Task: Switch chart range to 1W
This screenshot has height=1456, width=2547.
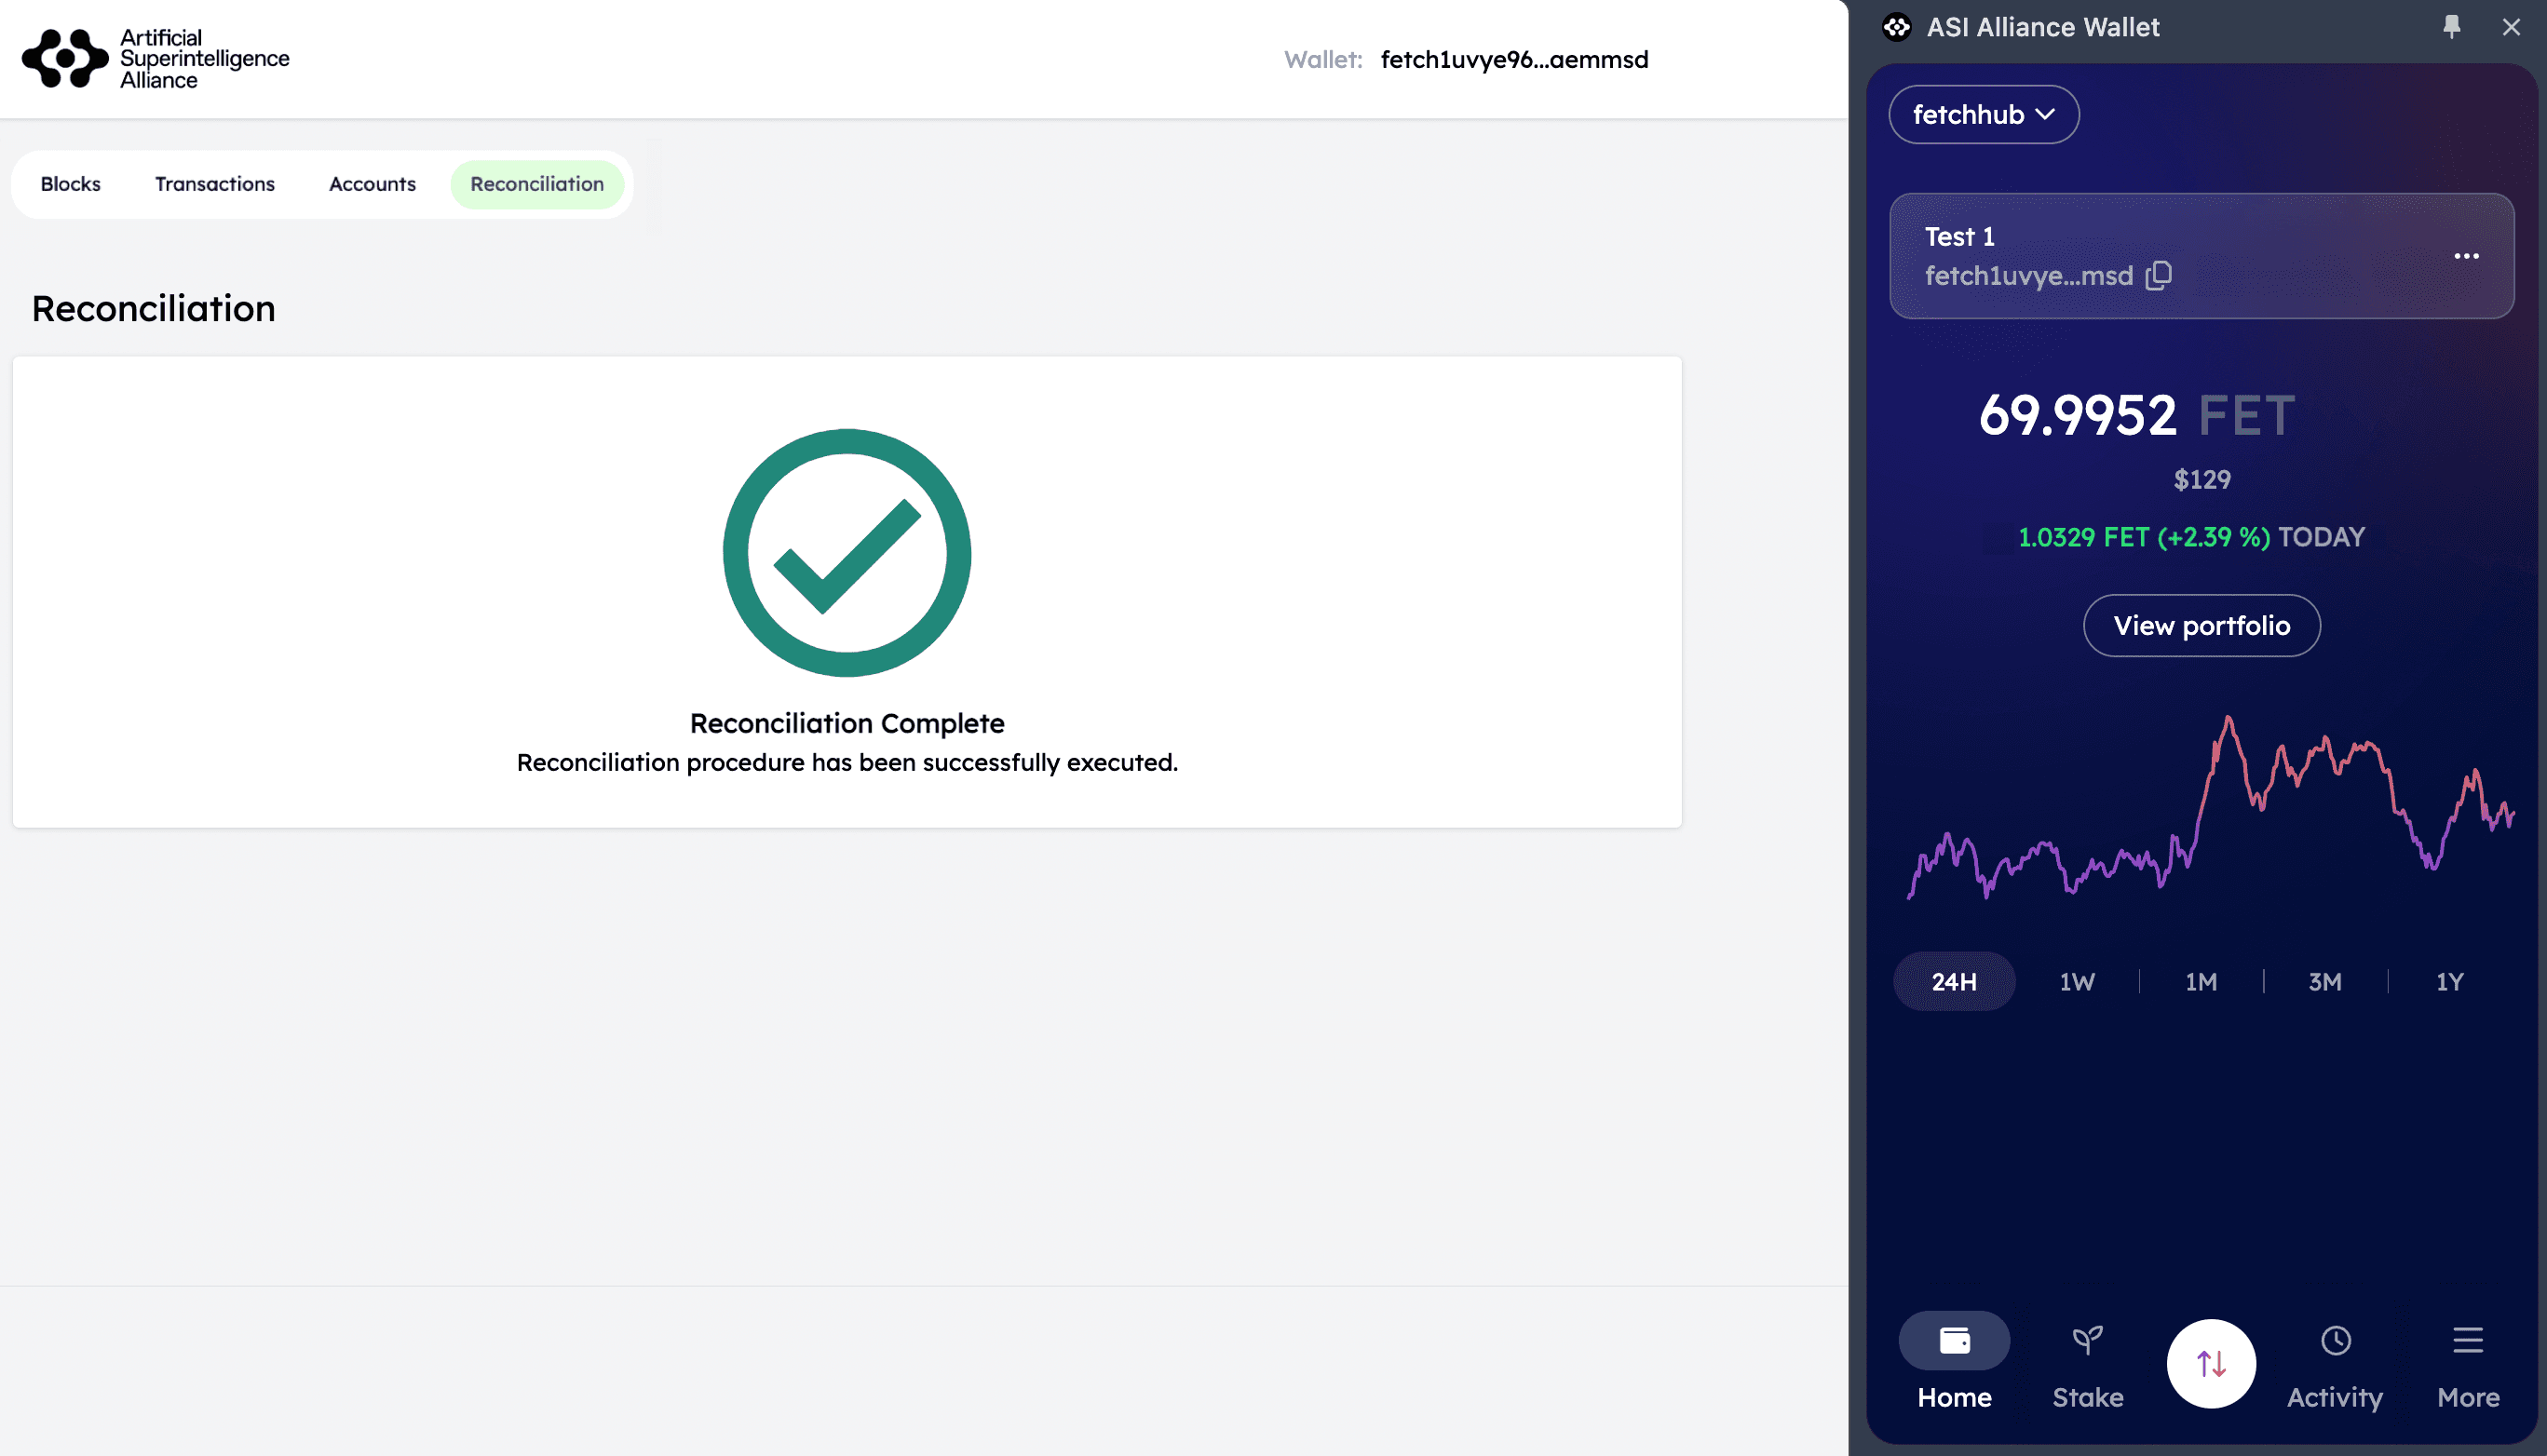Action: [x=2077, y=982]
